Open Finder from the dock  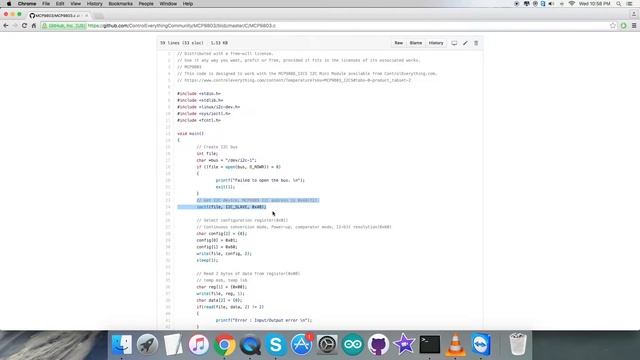coord(122,344)
